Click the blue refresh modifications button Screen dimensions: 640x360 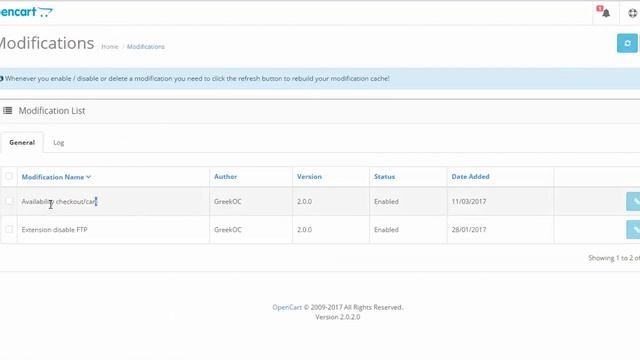(627, 43)
